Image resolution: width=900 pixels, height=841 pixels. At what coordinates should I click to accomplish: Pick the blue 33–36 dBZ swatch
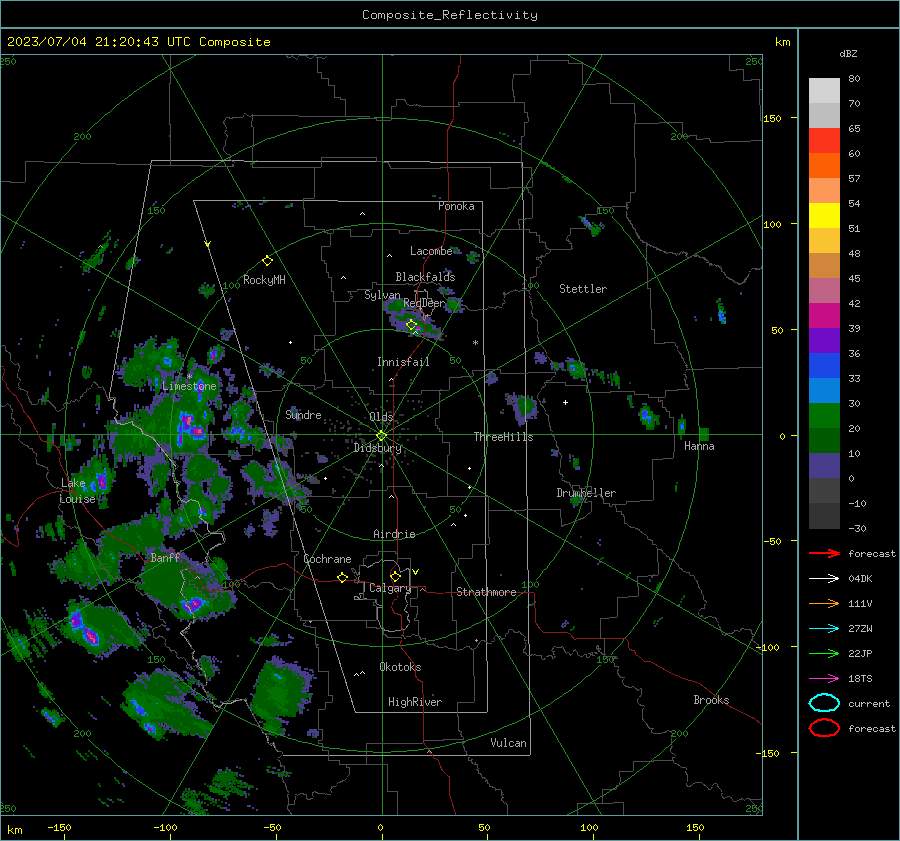824,366
